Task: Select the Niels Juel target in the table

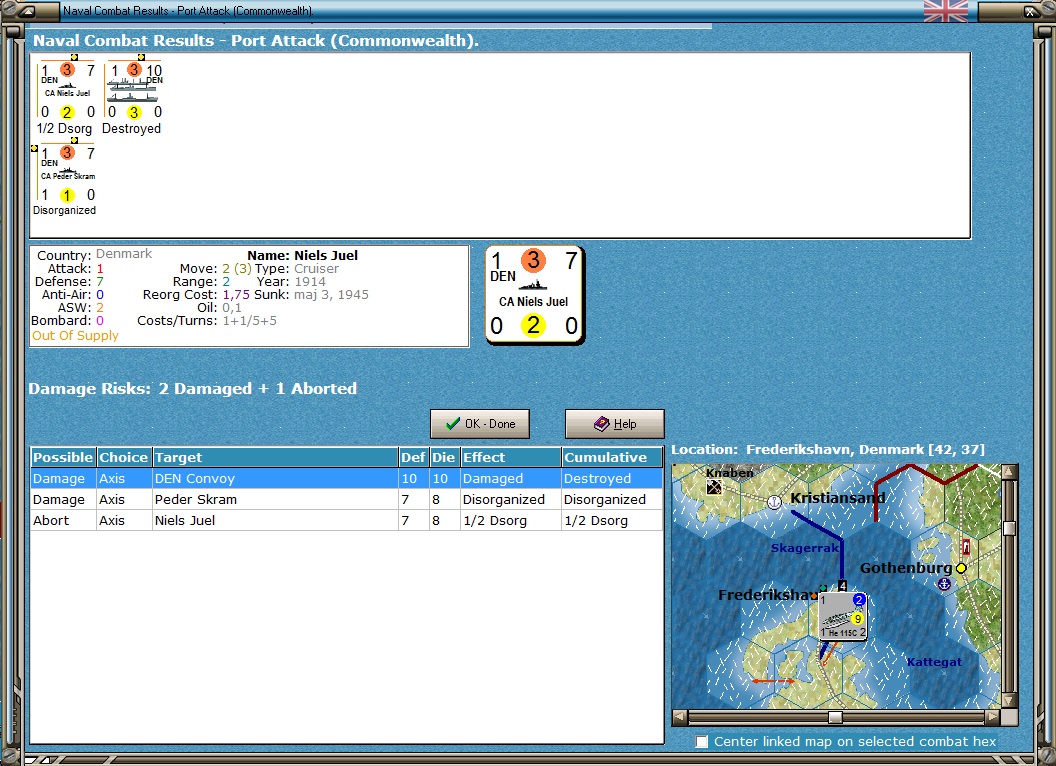Action: 347,520
